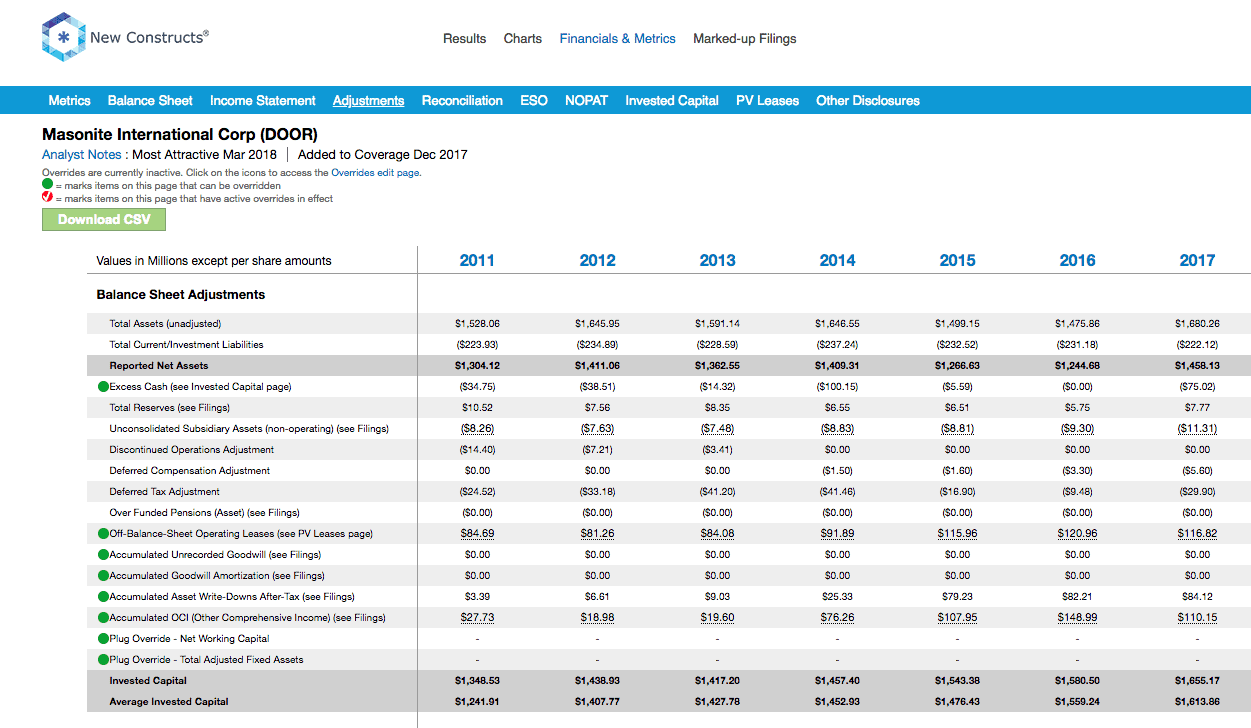Click Accumulated OCI 2016 value $148.99
This screenshot has width=1251, height=728.
tap(1077, 618)
